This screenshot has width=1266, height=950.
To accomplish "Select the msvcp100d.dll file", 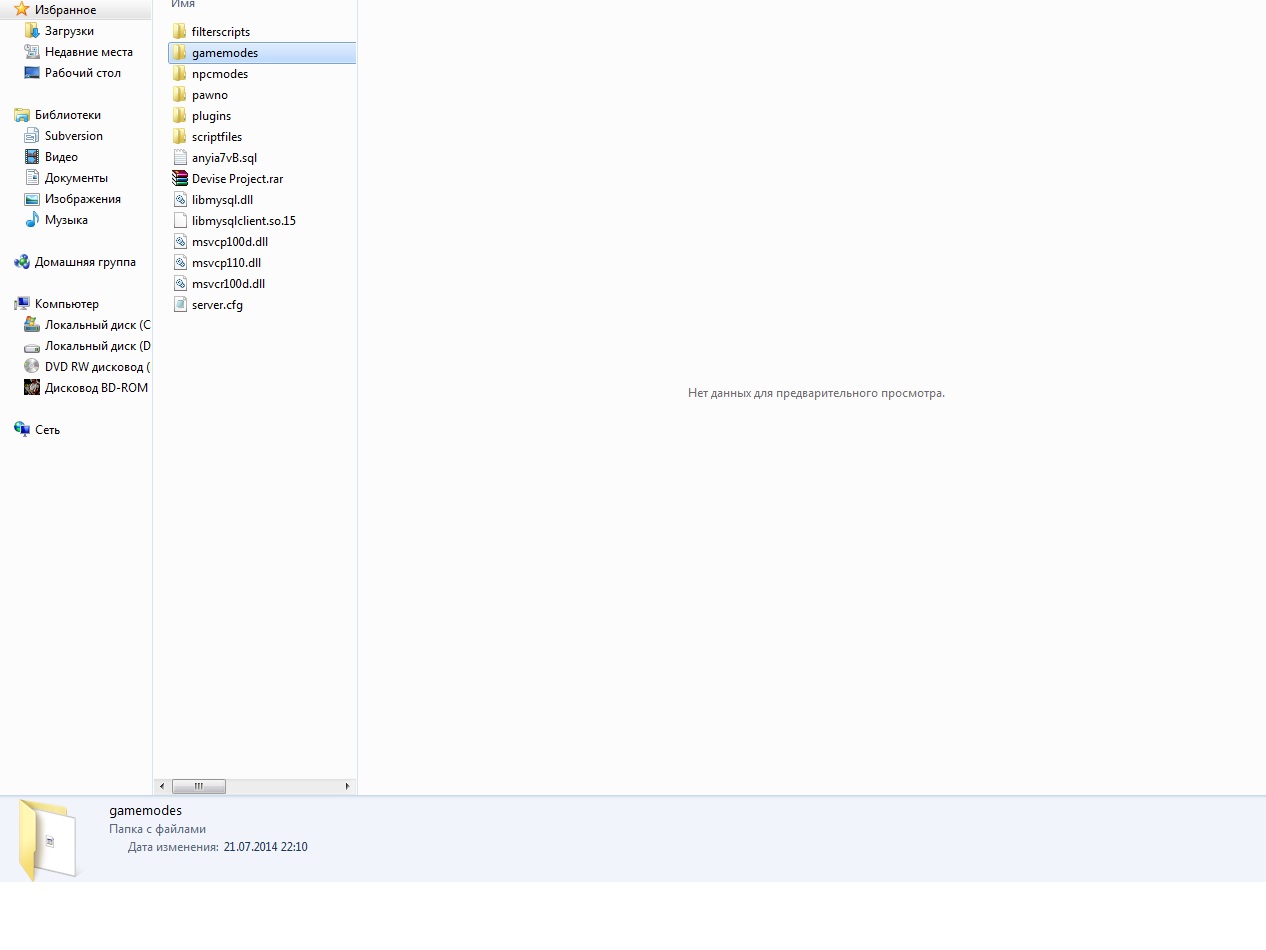I will coord(230,241).
